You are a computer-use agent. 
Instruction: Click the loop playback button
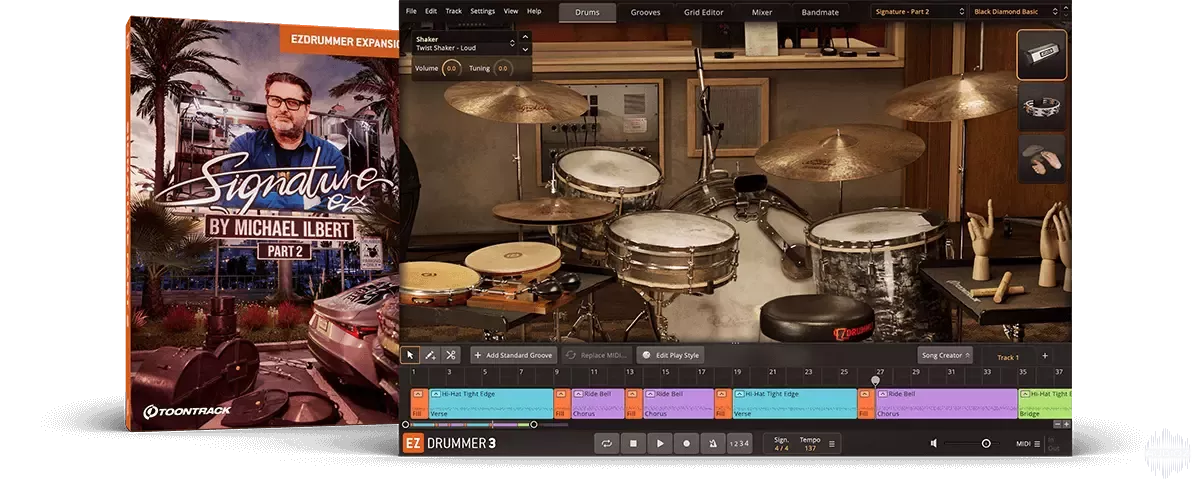point(606,443)
